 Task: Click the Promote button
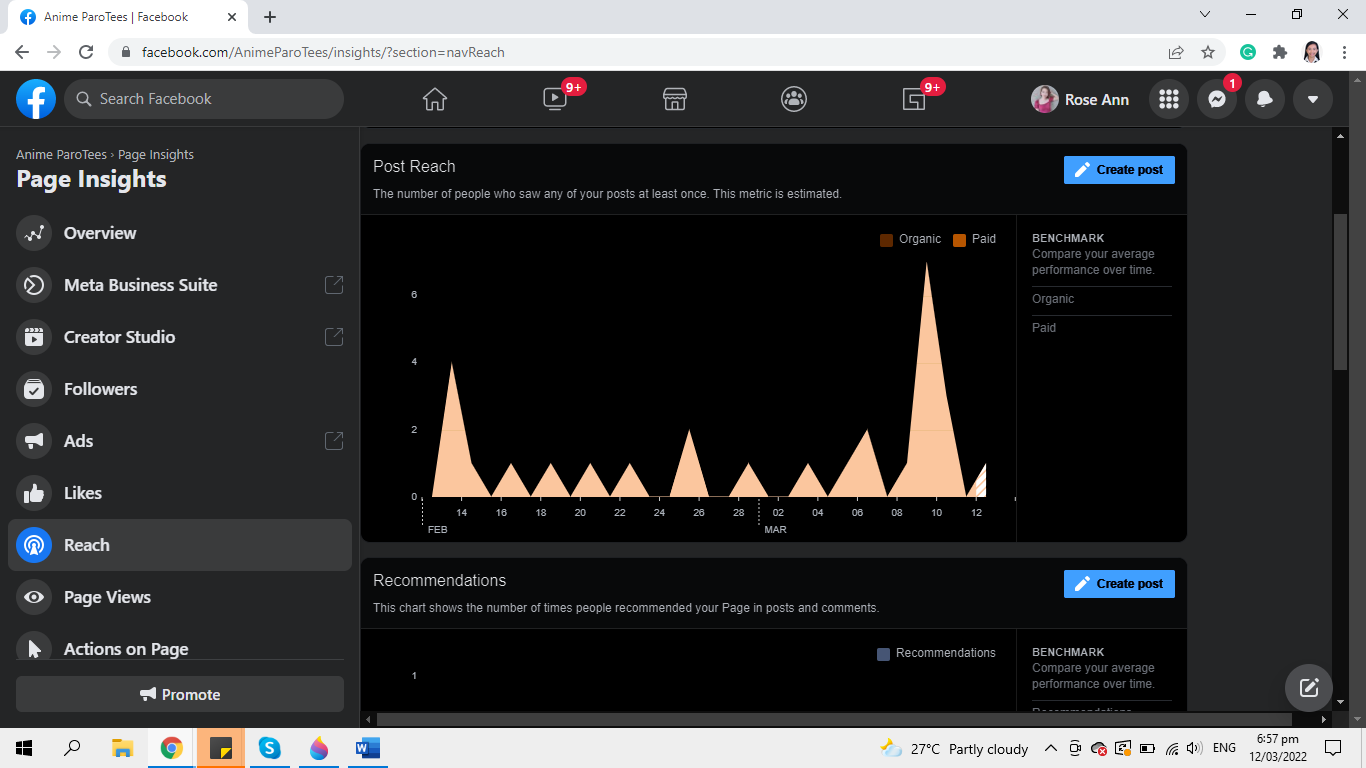180,694
